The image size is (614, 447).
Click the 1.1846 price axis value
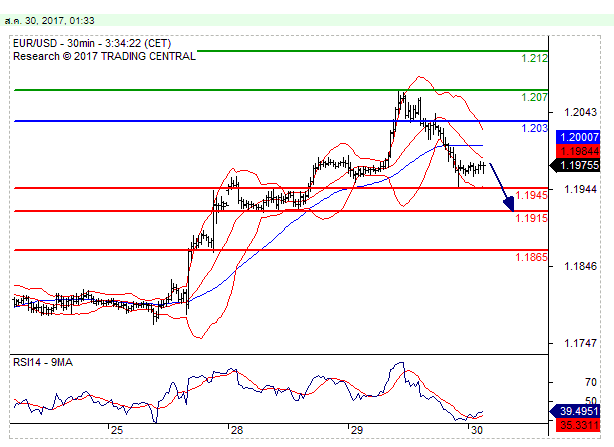click(x=580, y=266)
